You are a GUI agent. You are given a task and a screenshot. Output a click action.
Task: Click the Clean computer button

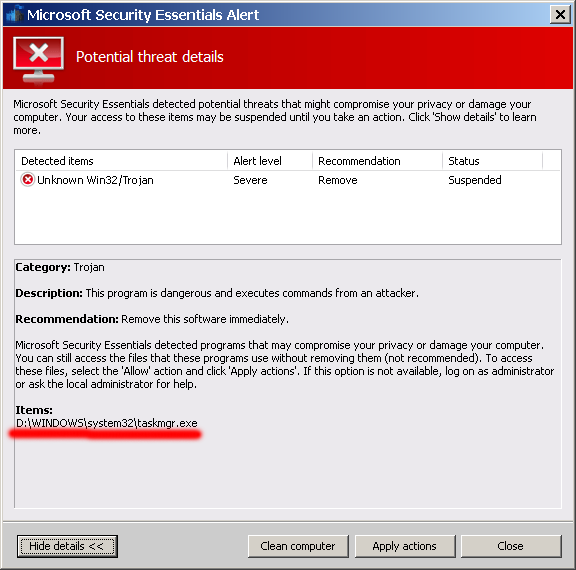[298, 546]
